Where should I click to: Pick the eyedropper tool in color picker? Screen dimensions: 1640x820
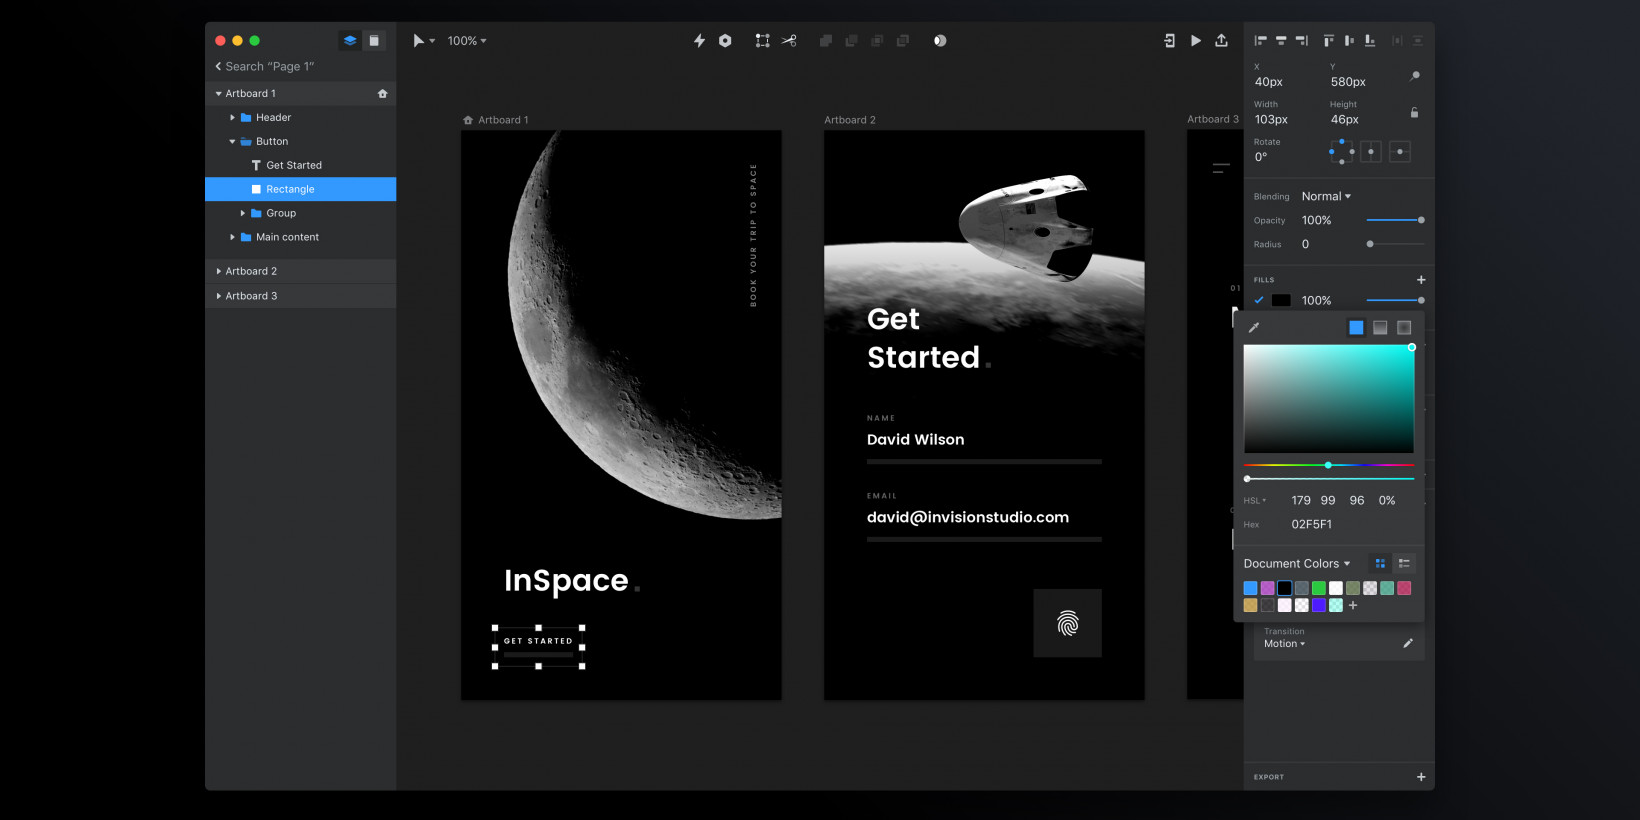point(1254,327)
